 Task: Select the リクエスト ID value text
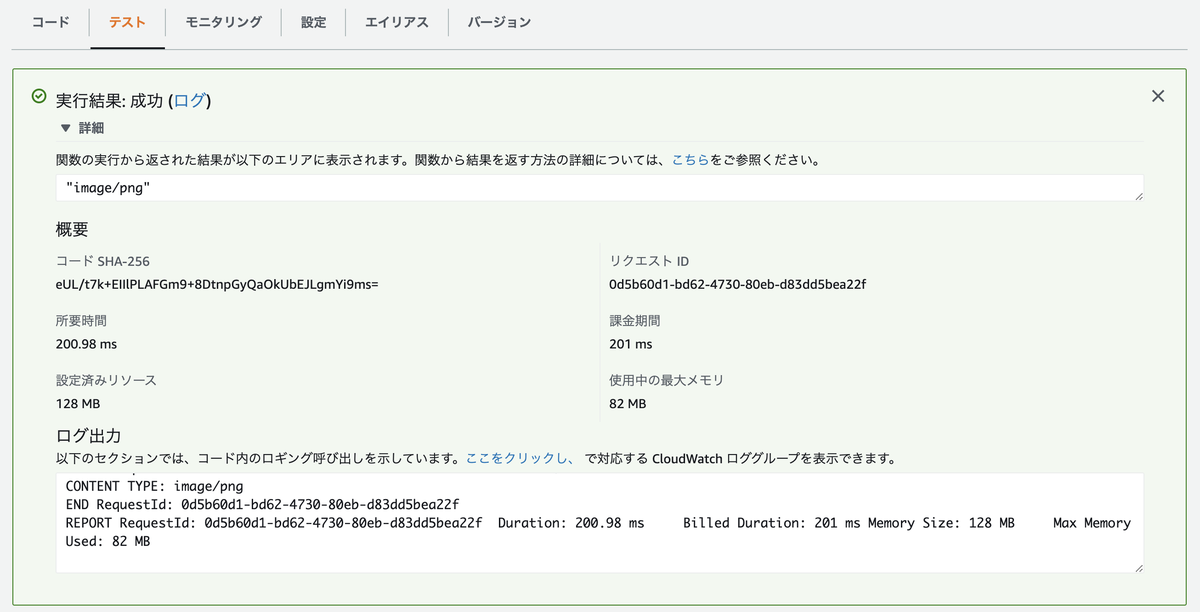[737, 284]
